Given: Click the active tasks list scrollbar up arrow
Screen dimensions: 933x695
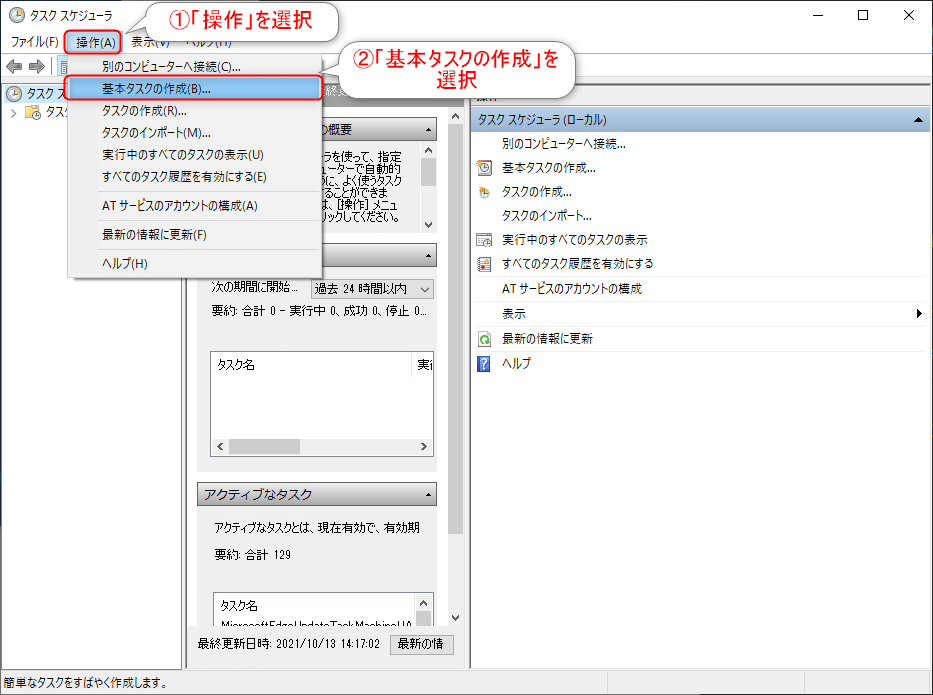Looking at the screenshot, I should pos(424,603).
